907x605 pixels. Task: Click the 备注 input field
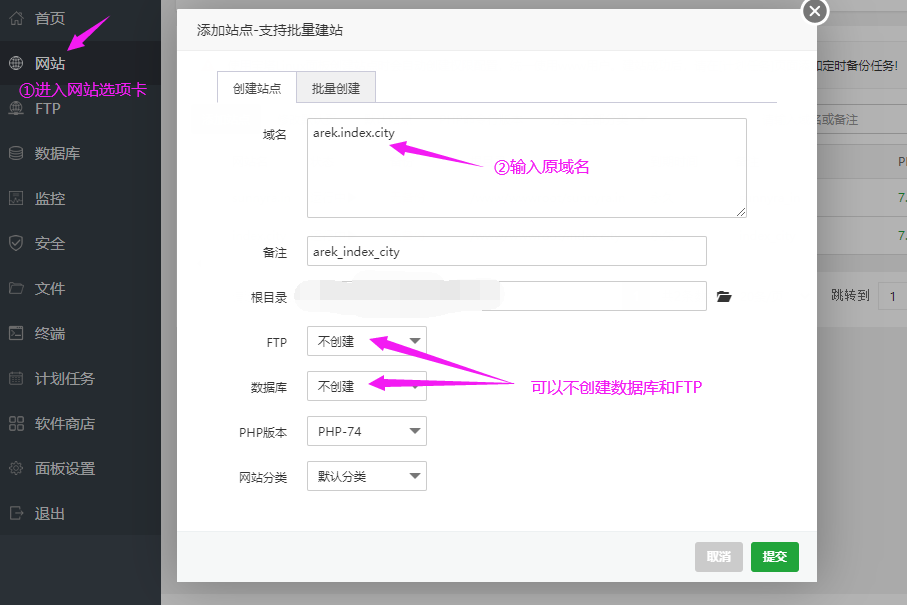pos(507,251)
